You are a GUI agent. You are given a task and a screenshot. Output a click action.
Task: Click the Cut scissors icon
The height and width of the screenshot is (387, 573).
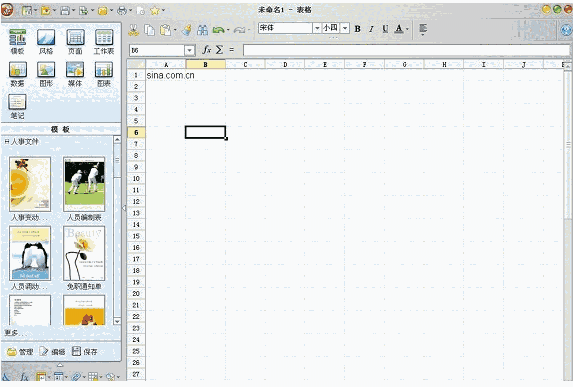[x=133, y=30]
